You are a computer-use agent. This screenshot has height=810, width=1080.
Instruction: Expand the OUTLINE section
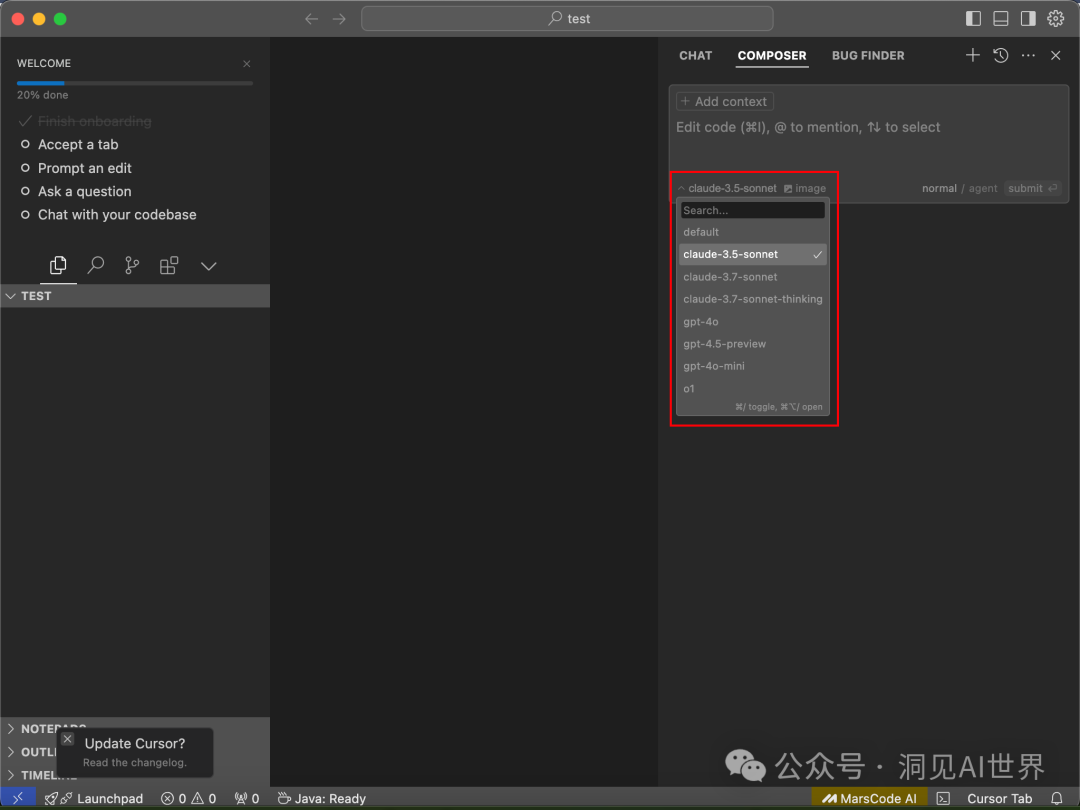coord(32,752)
